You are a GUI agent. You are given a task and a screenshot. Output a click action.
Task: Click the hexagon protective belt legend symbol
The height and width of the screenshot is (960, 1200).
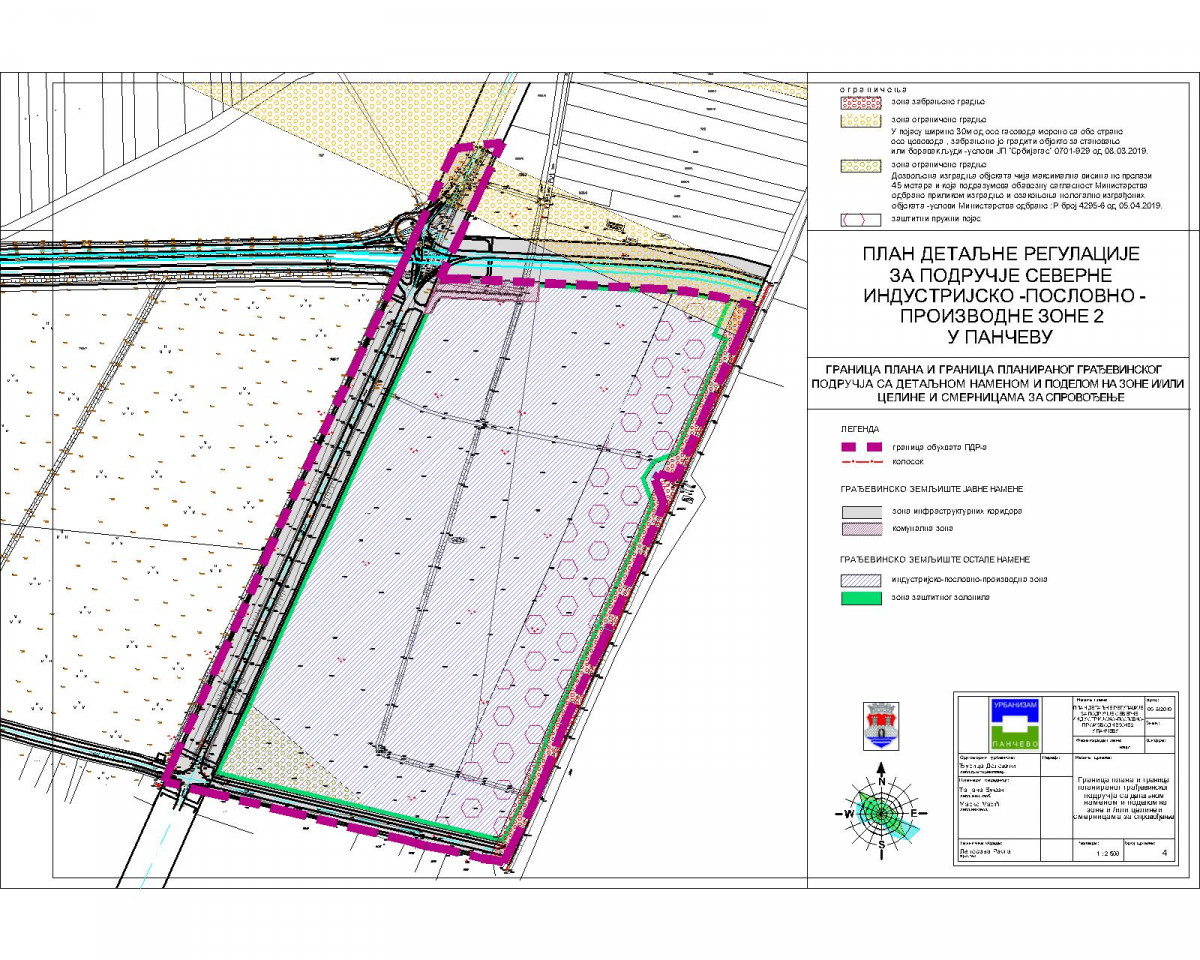tap(860, 217)
